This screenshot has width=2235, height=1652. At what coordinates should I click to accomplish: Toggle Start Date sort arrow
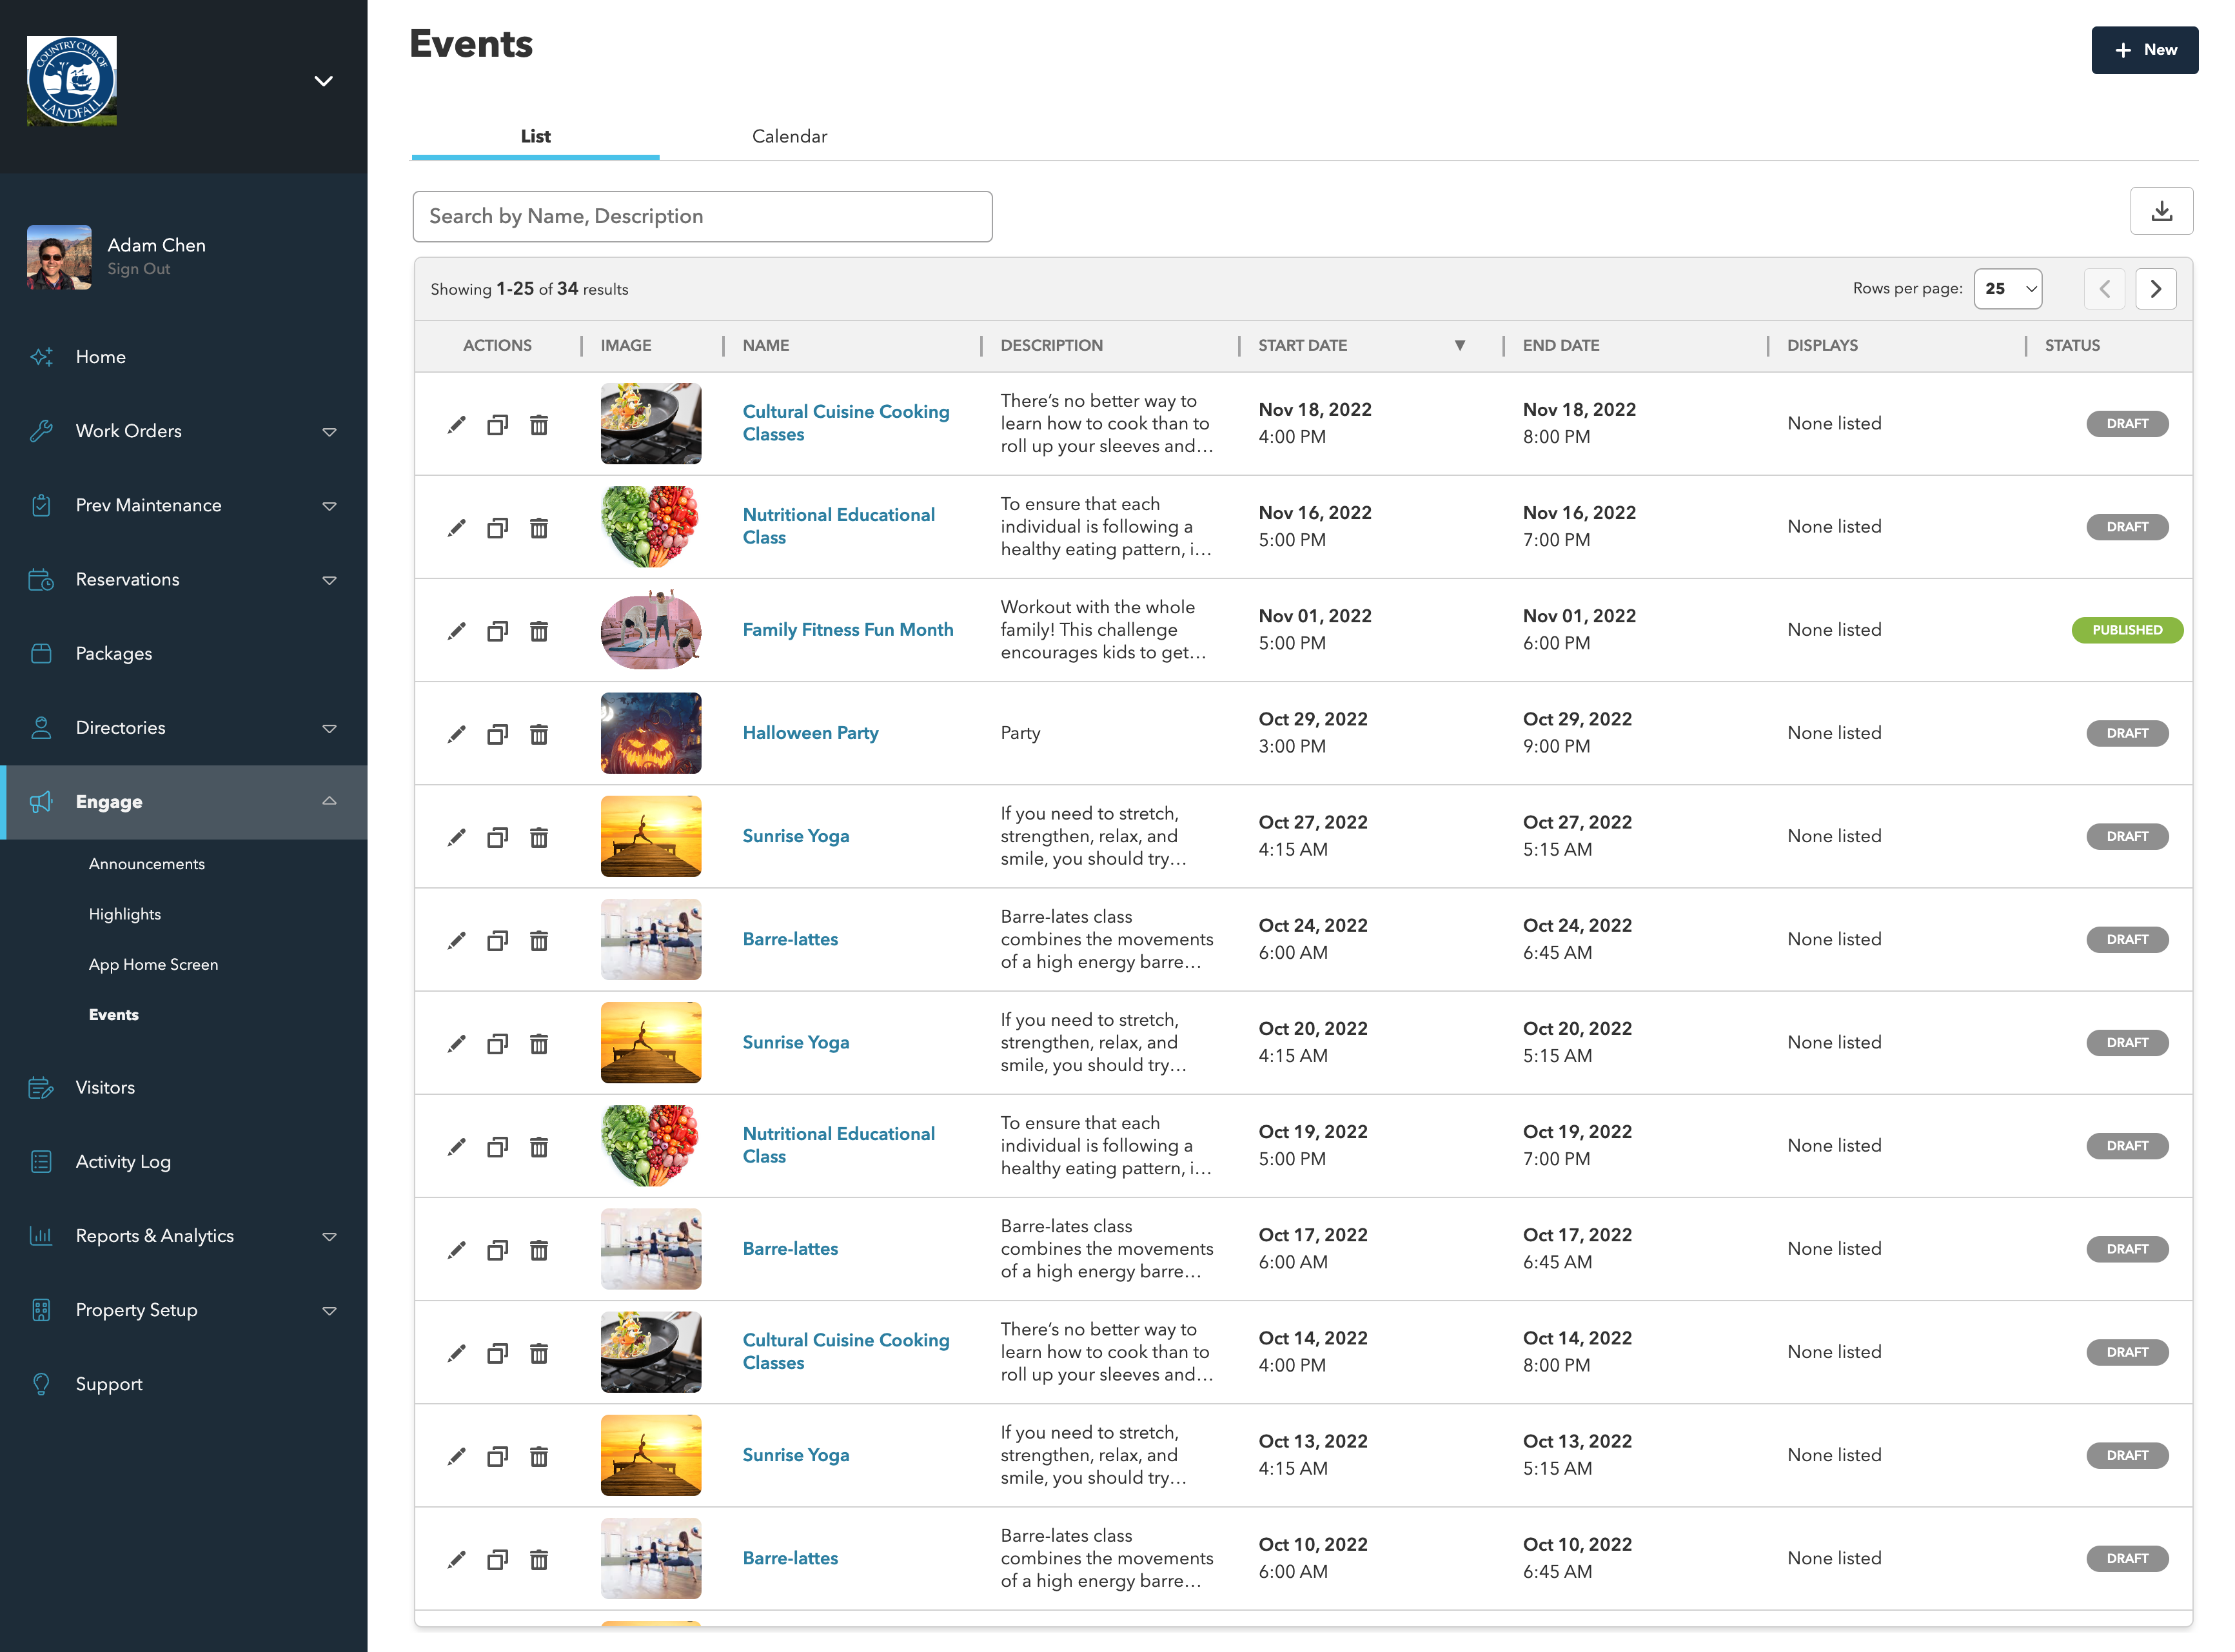point(1459,345)
